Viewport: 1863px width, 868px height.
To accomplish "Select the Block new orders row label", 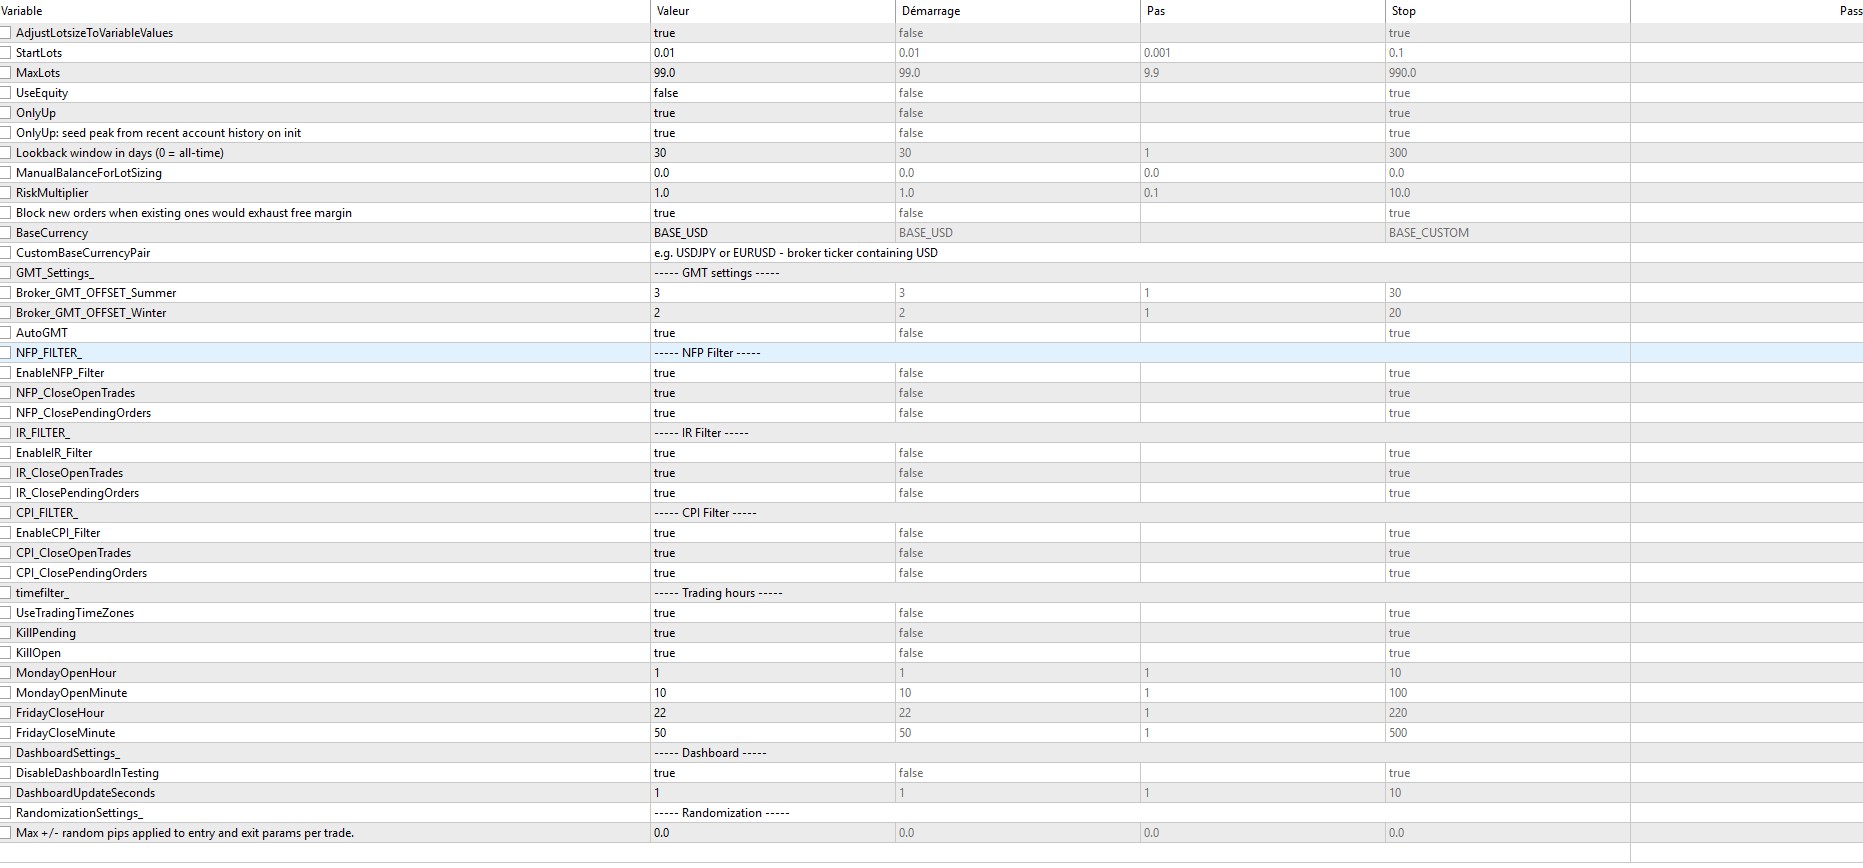I will click(183, 213).
